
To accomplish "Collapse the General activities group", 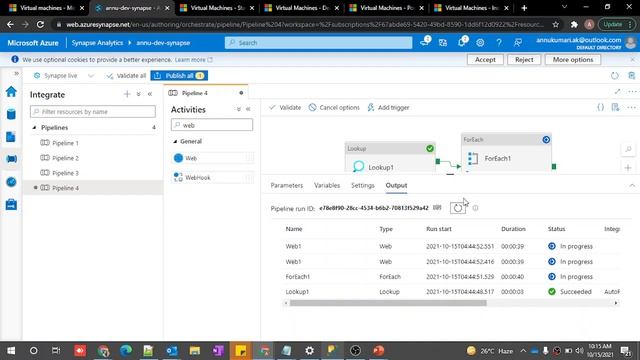I will coord(175,141).
